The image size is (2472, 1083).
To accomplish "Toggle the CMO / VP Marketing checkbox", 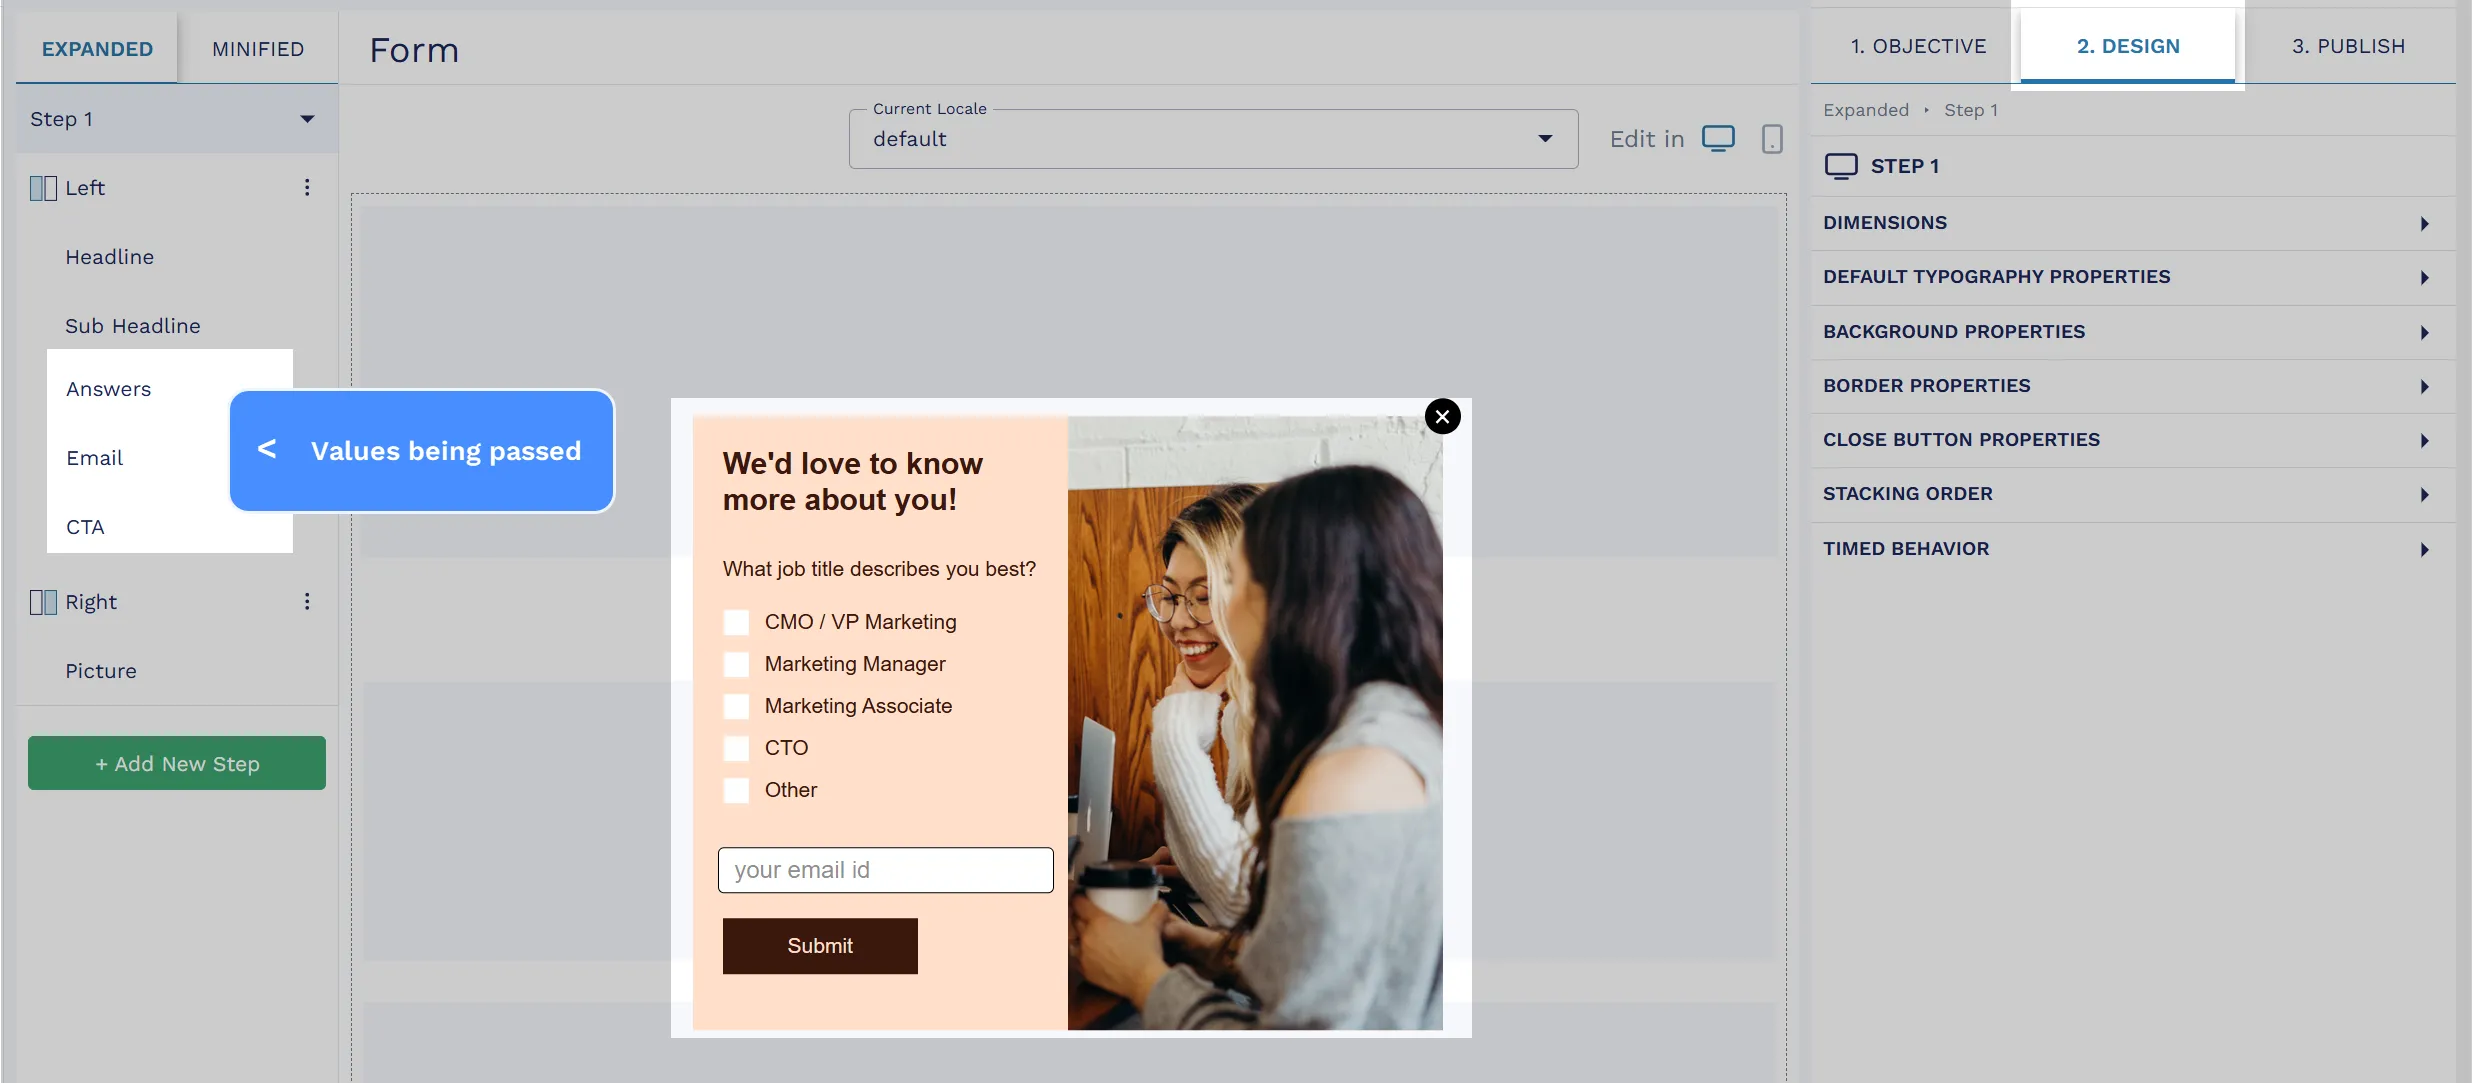I will tap(736, 621).
